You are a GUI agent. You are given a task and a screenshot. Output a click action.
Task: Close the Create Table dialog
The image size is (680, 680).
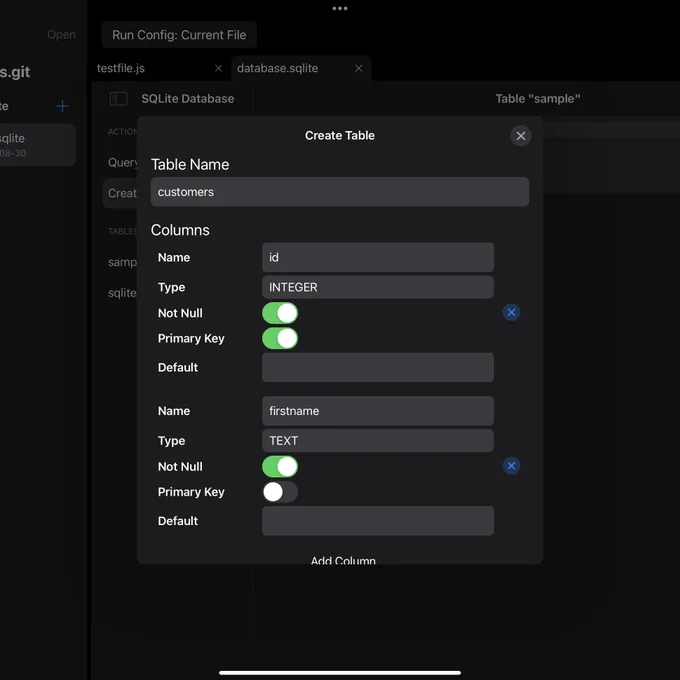point(520,136)
